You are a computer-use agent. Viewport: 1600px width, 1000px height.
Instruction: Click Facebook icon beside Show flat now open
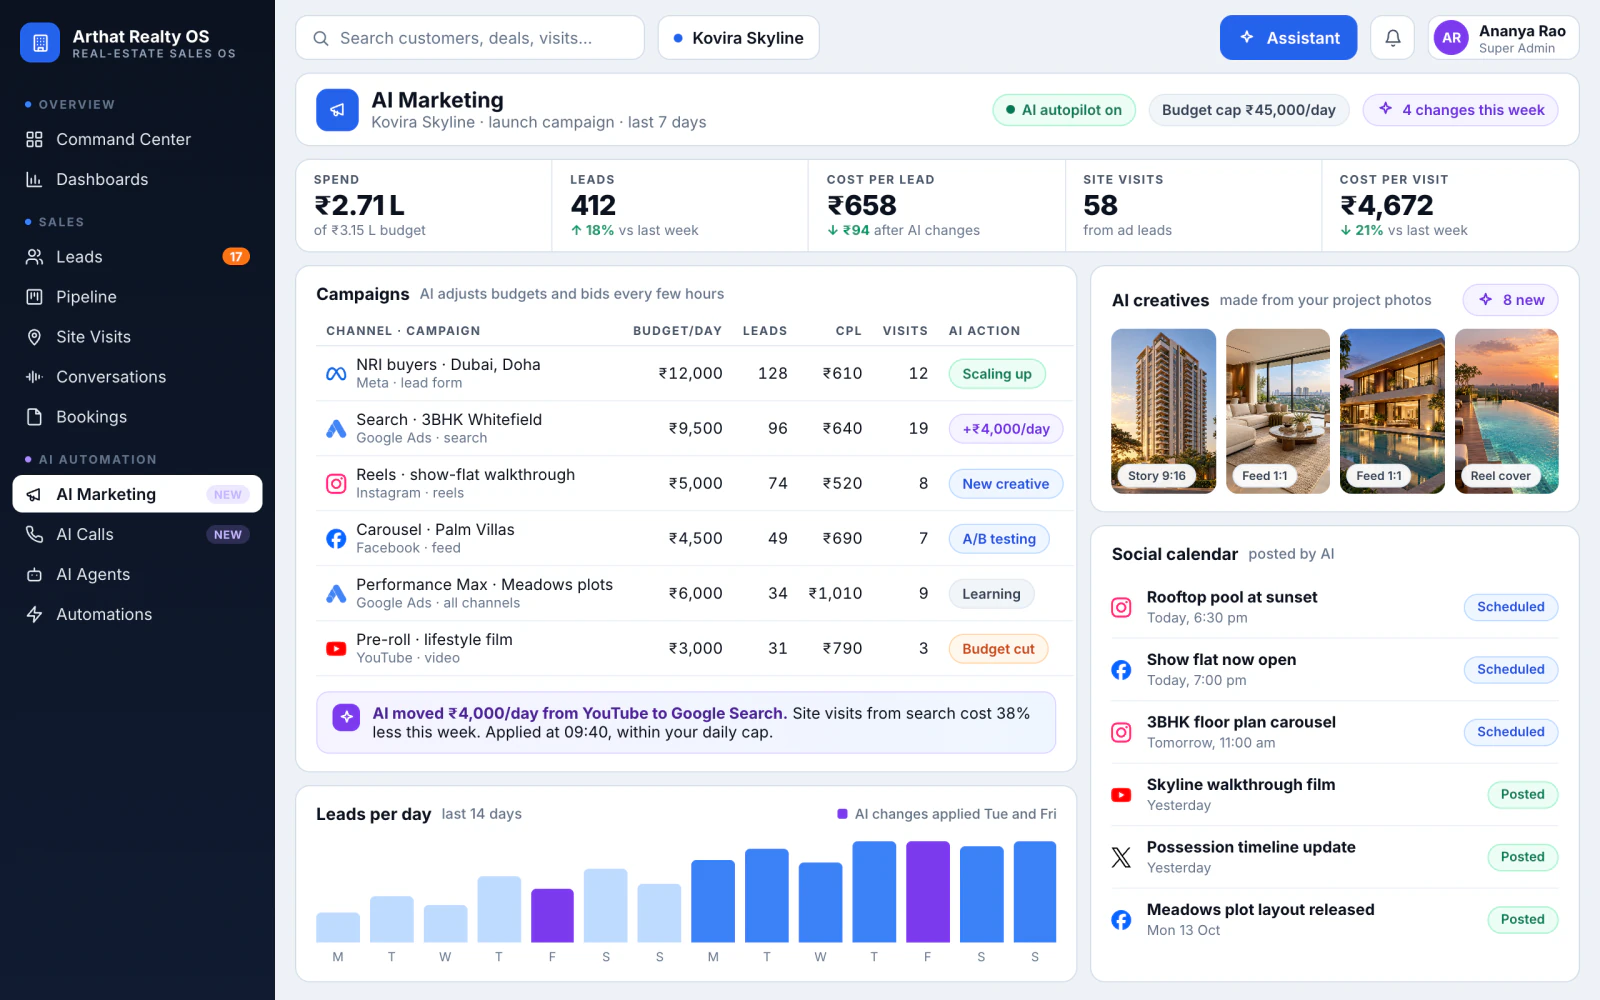coord(1121,670)
